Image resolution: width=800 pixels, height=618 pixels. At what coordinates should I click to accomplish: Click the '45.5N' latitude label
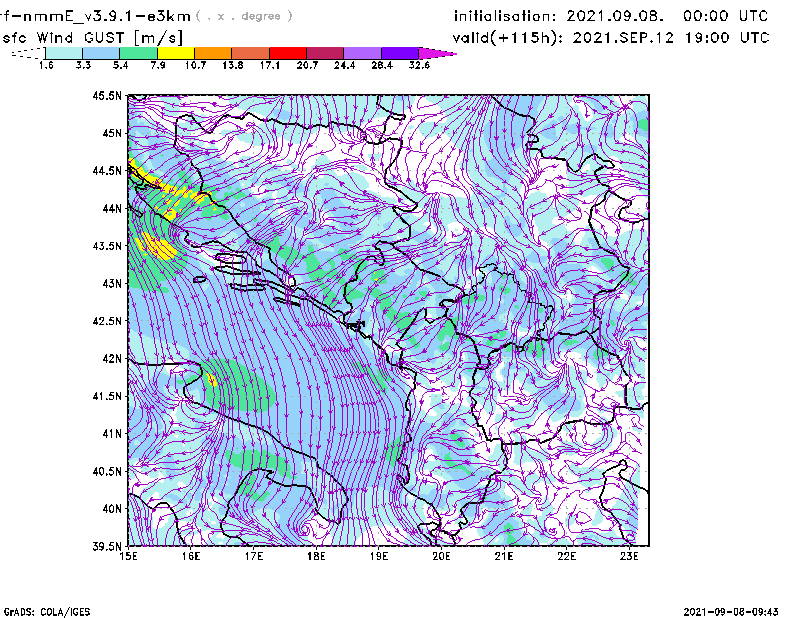tap(107, 95)
